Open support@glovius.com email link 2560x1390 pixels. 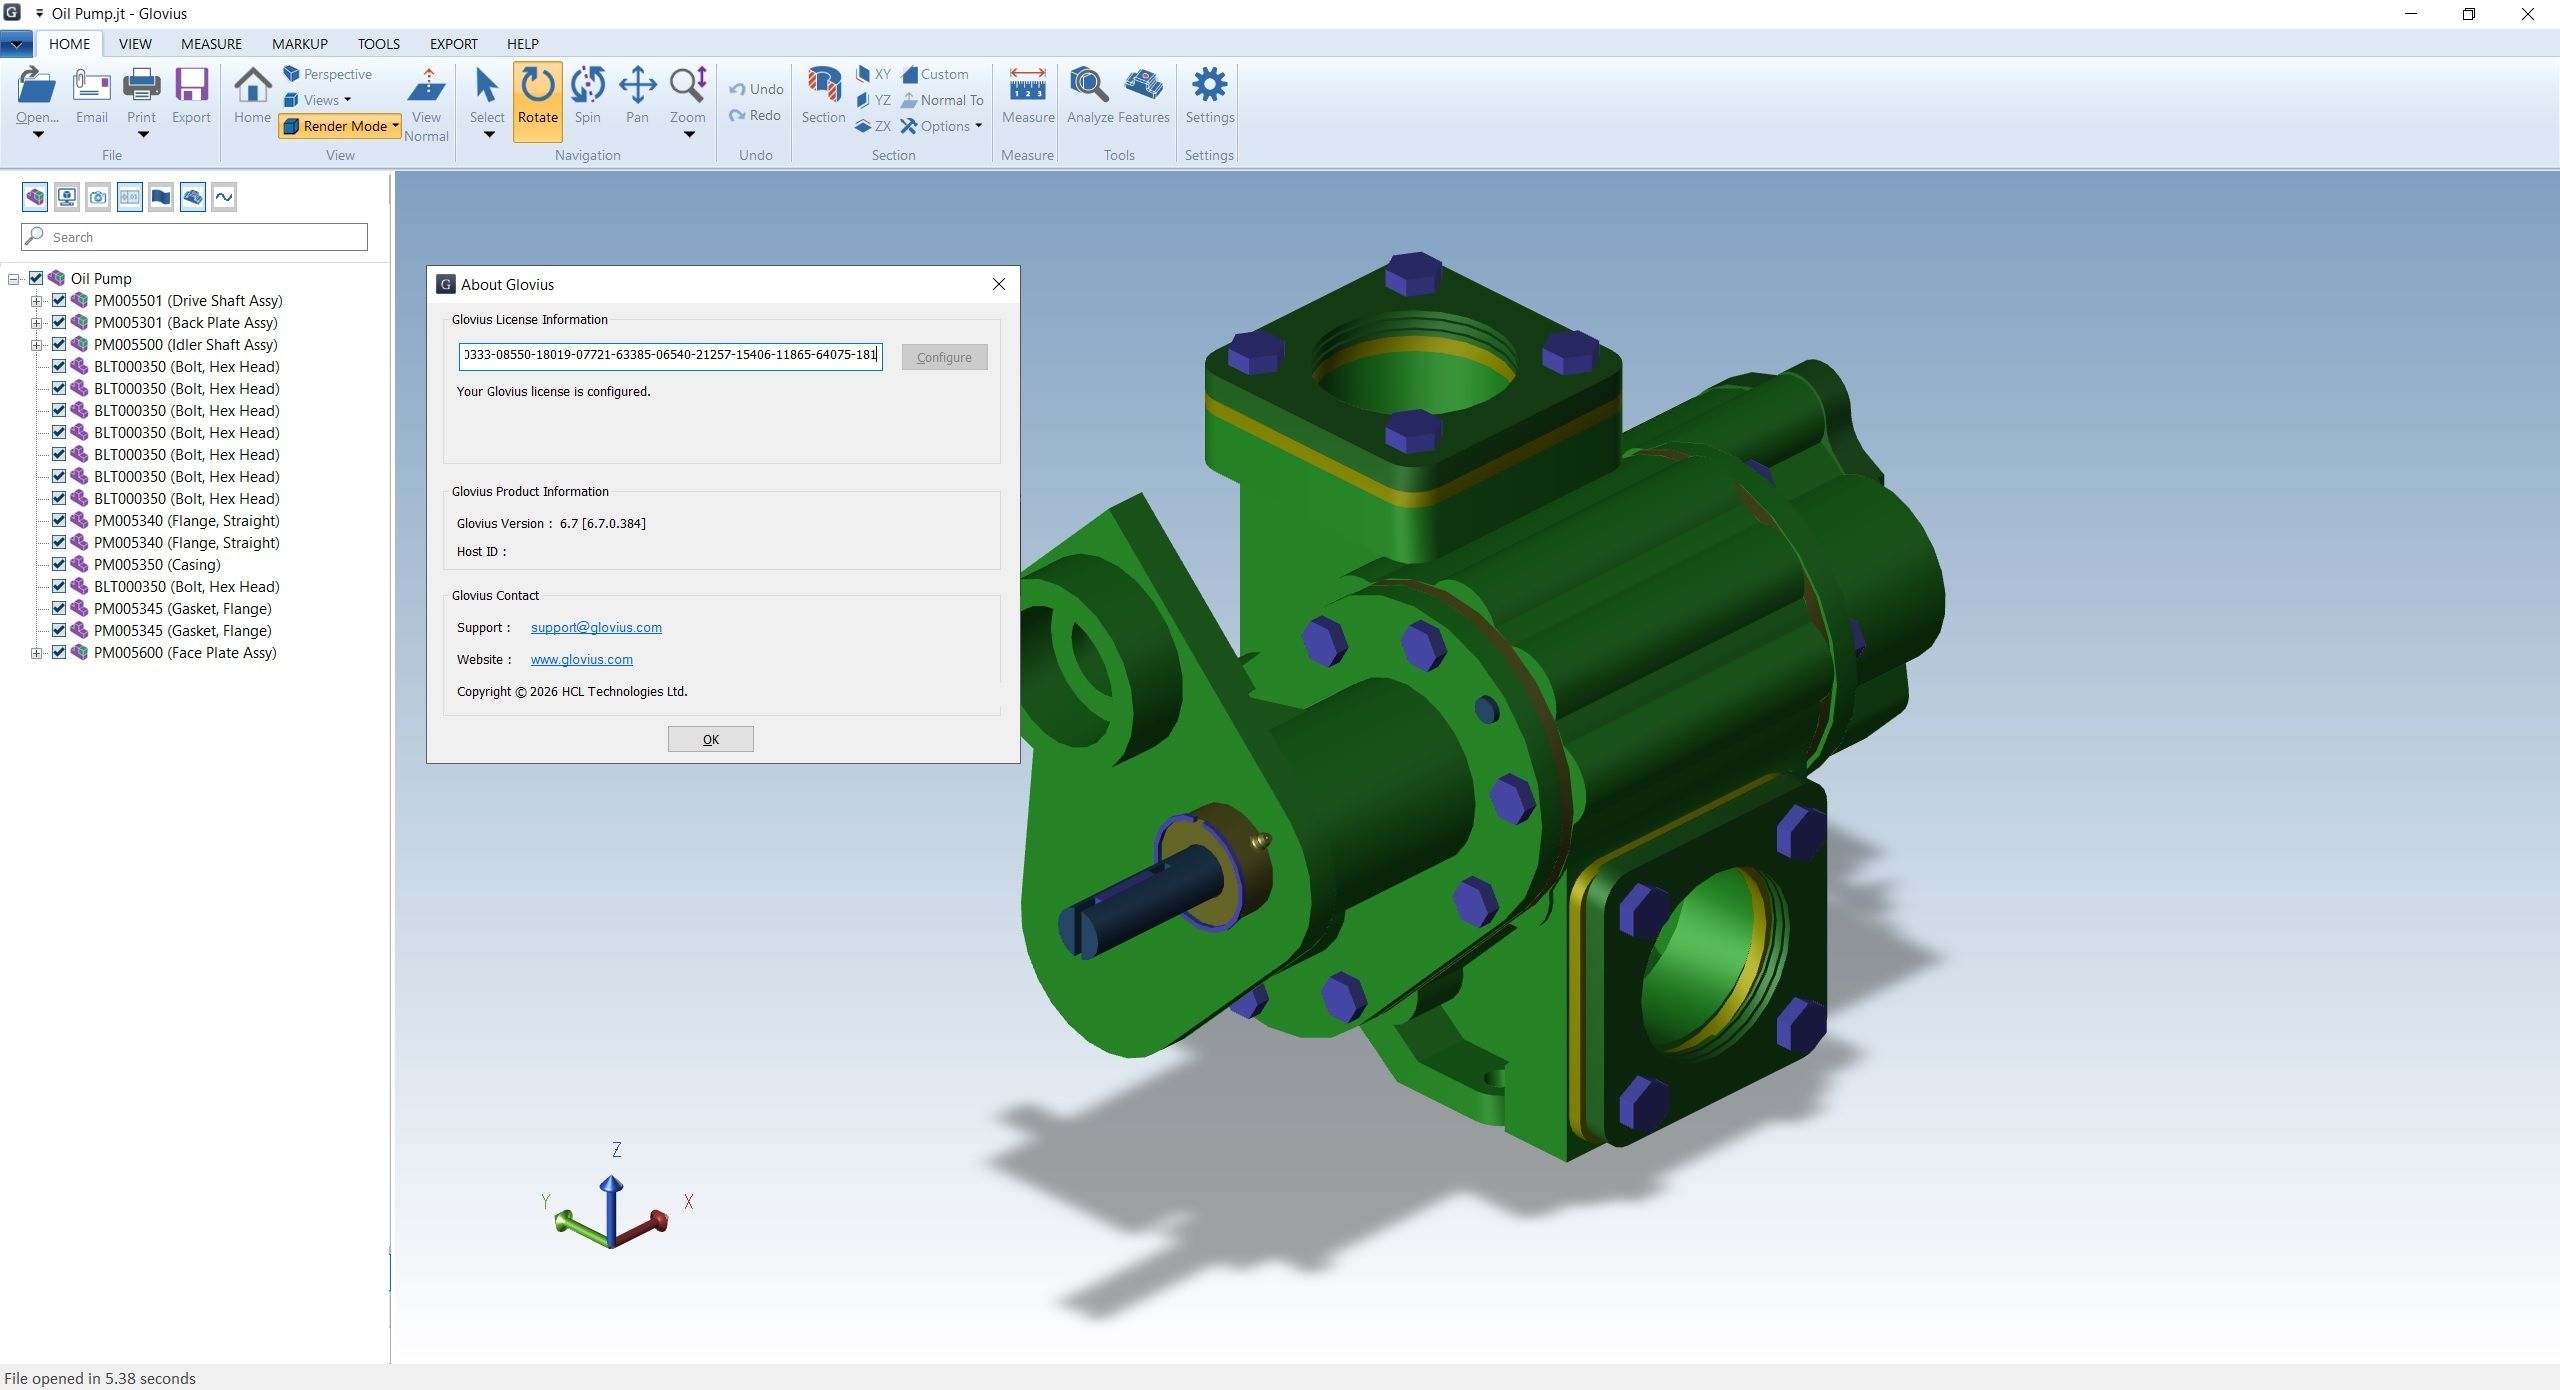pyautogui.click(x=596, y=627)
